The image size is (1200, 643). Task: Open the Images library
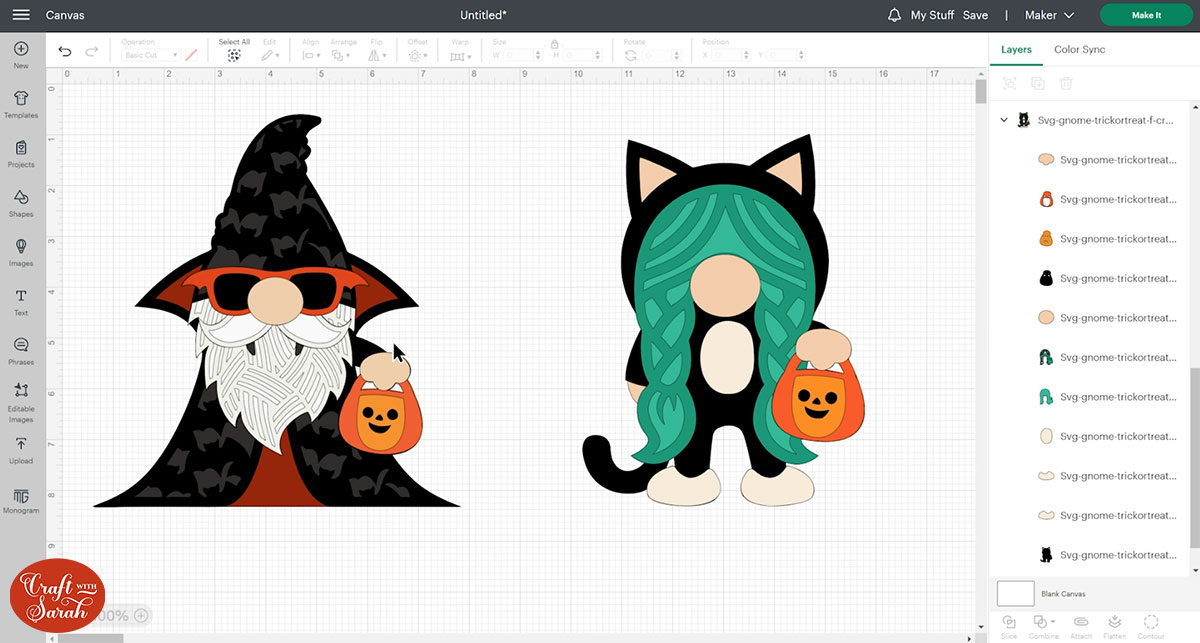[21, 251]
